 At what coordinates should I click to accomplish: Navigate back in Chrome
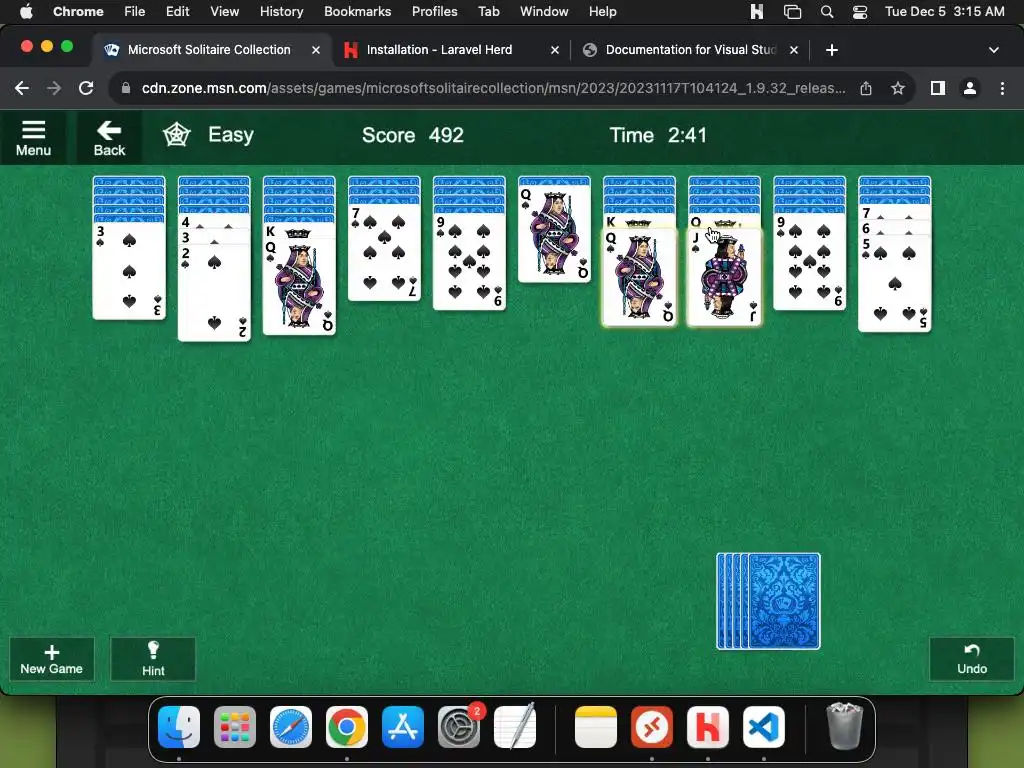coord(22,88)
